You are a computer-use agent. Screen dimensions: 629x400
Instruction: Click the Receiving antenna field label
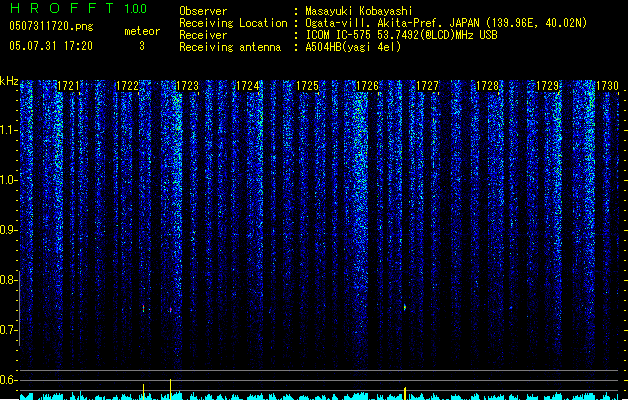[230, 47]
